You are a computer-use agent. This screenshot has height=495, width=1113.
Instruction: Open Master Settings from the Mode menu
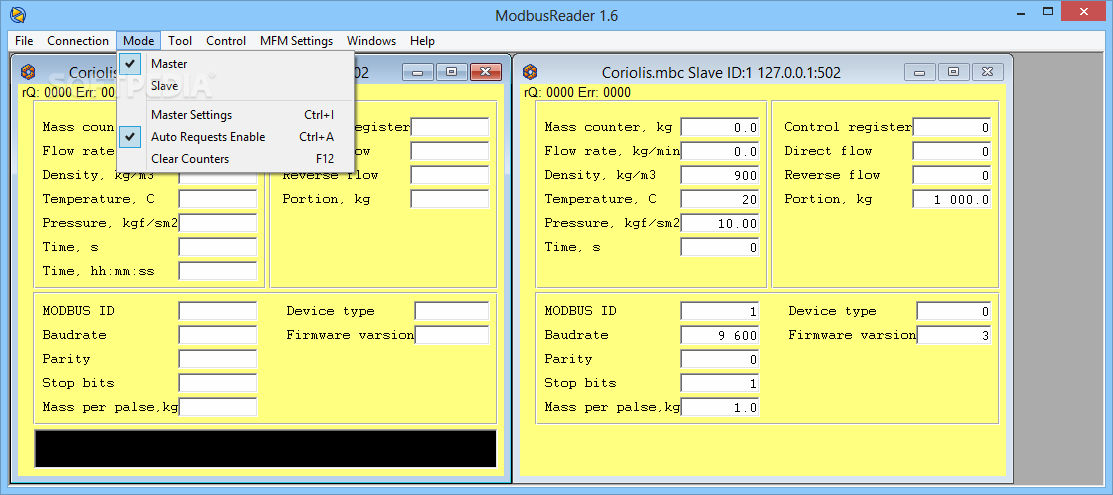(x=235, y=115)
